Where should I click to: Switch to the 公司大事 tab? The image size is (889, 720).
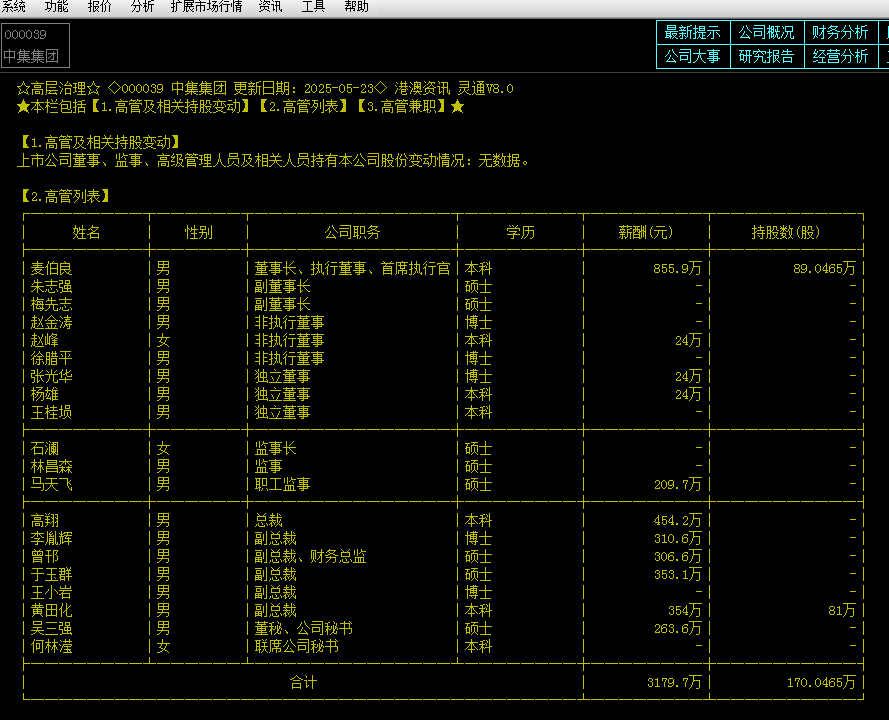693,56
